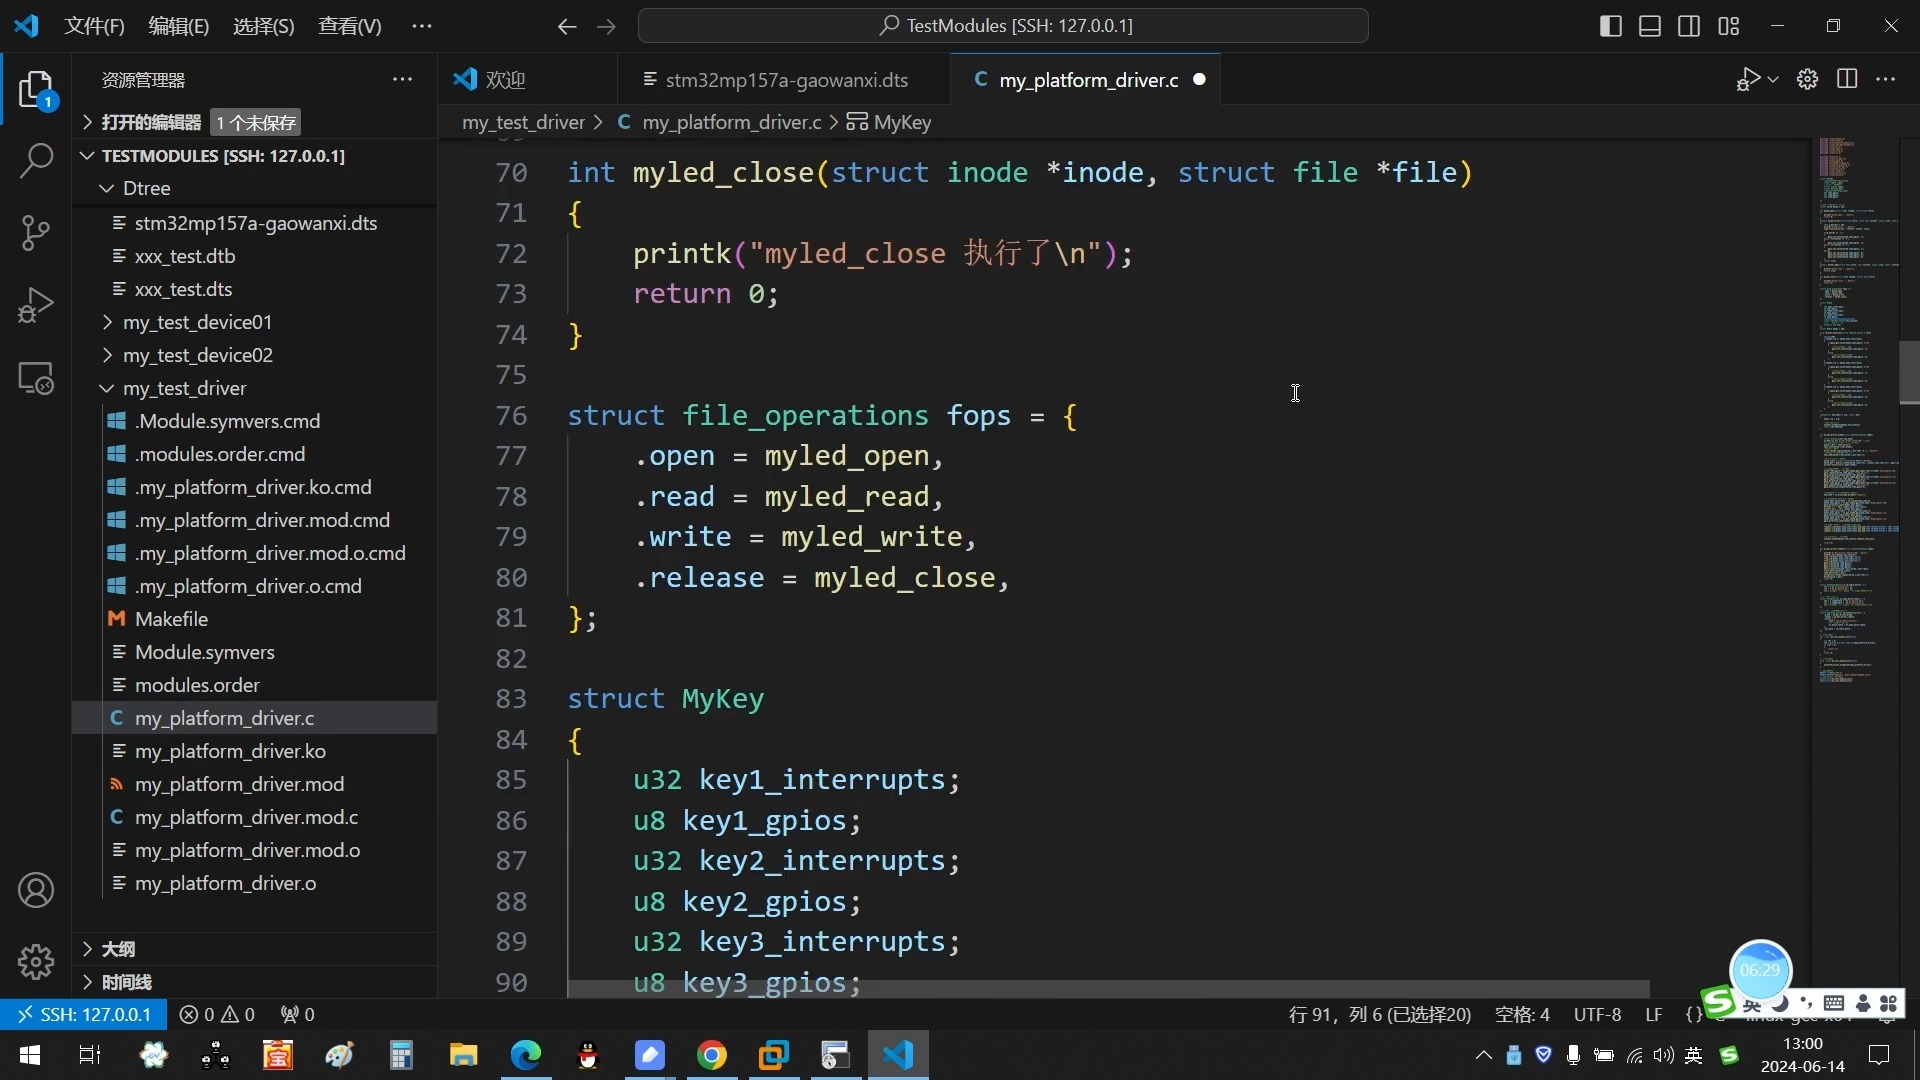Expand the 大纲 outline section
The height and width of the screenshot is (1080, 1920).
(255, 948)
